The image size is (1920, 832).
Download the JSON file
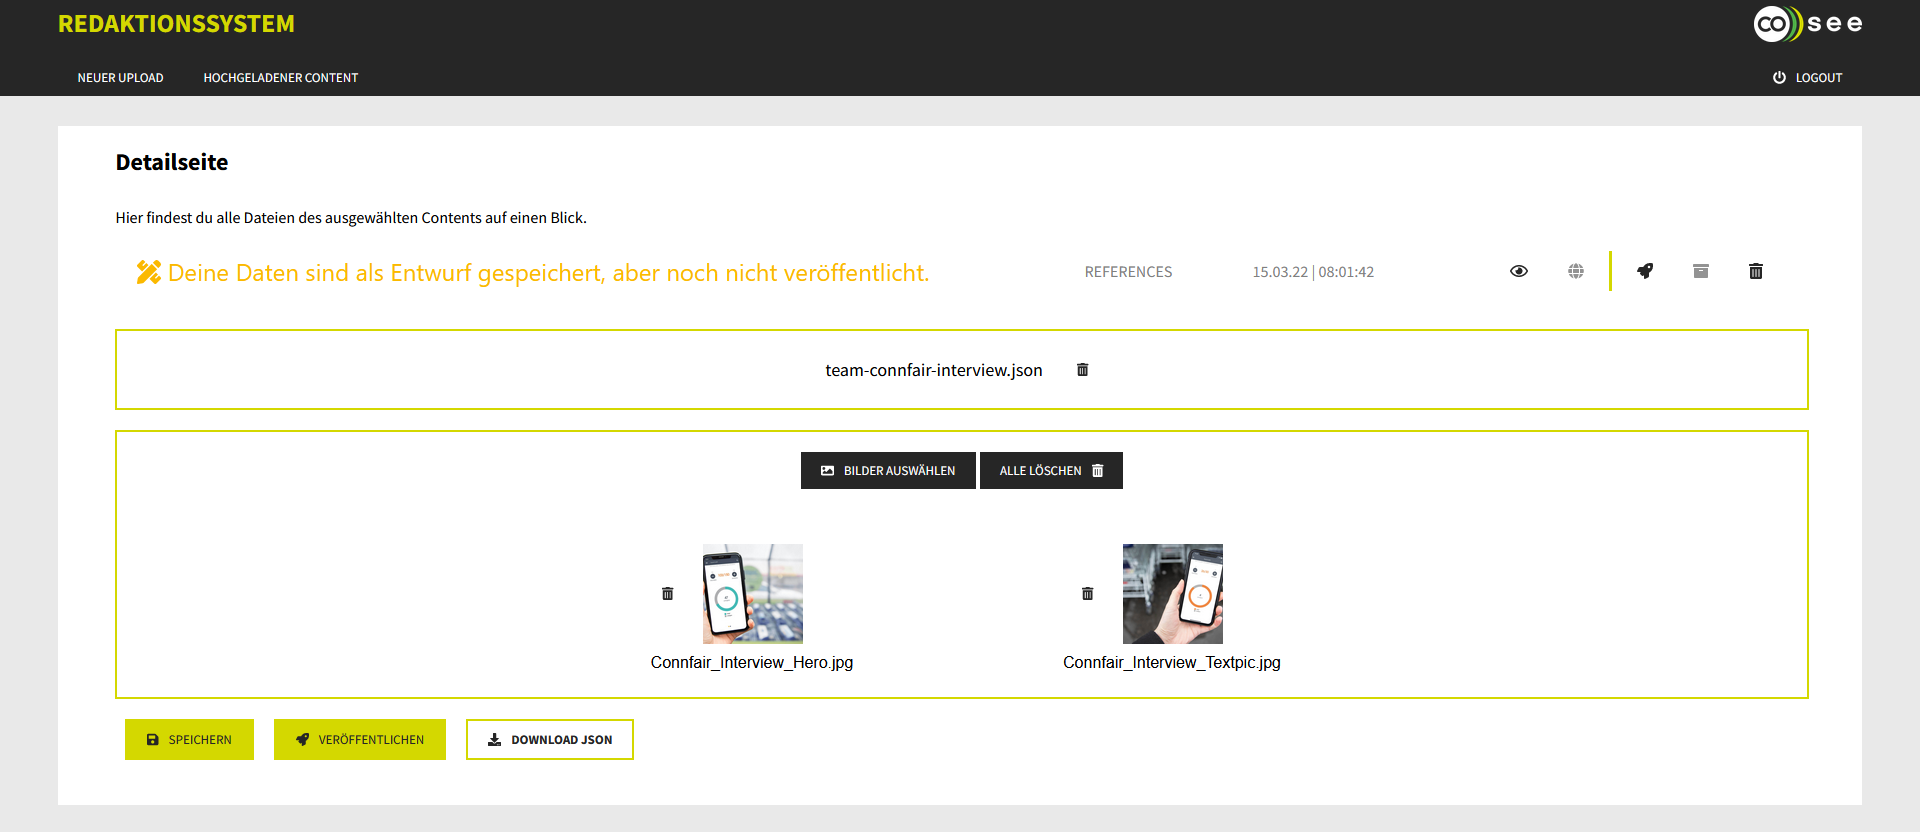tap(549, 740)
